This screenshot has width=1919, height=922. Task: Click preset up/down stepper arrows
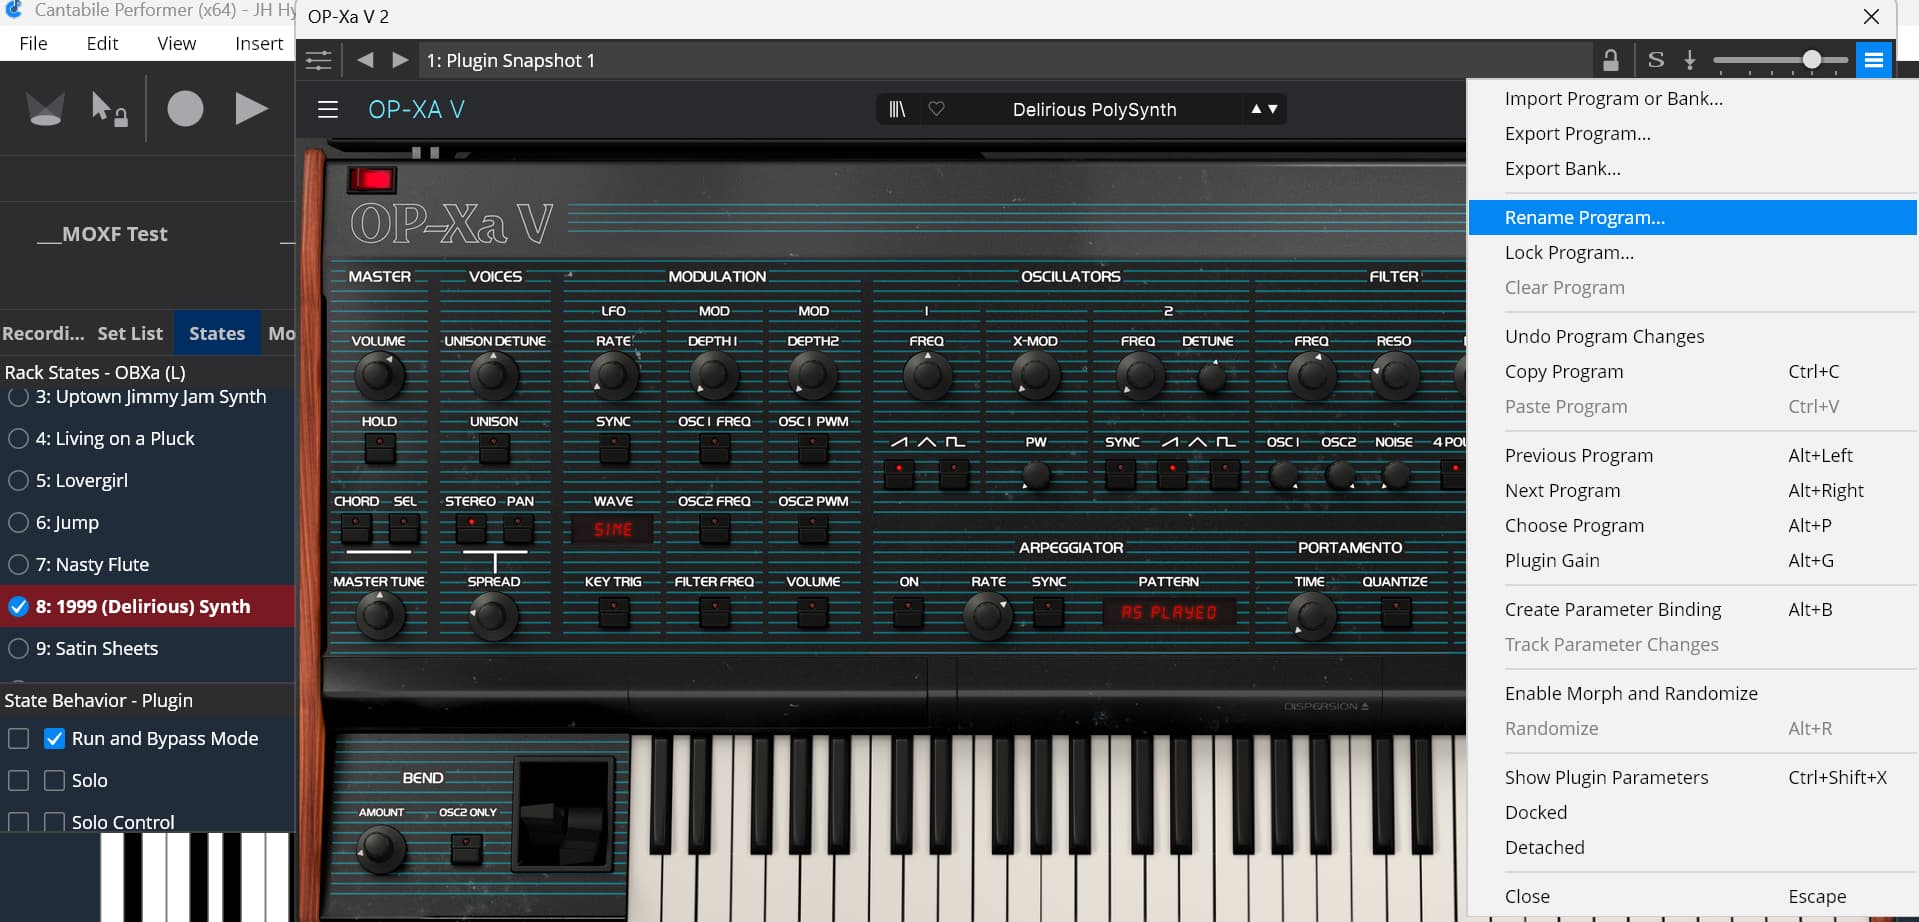(1264, 109)
